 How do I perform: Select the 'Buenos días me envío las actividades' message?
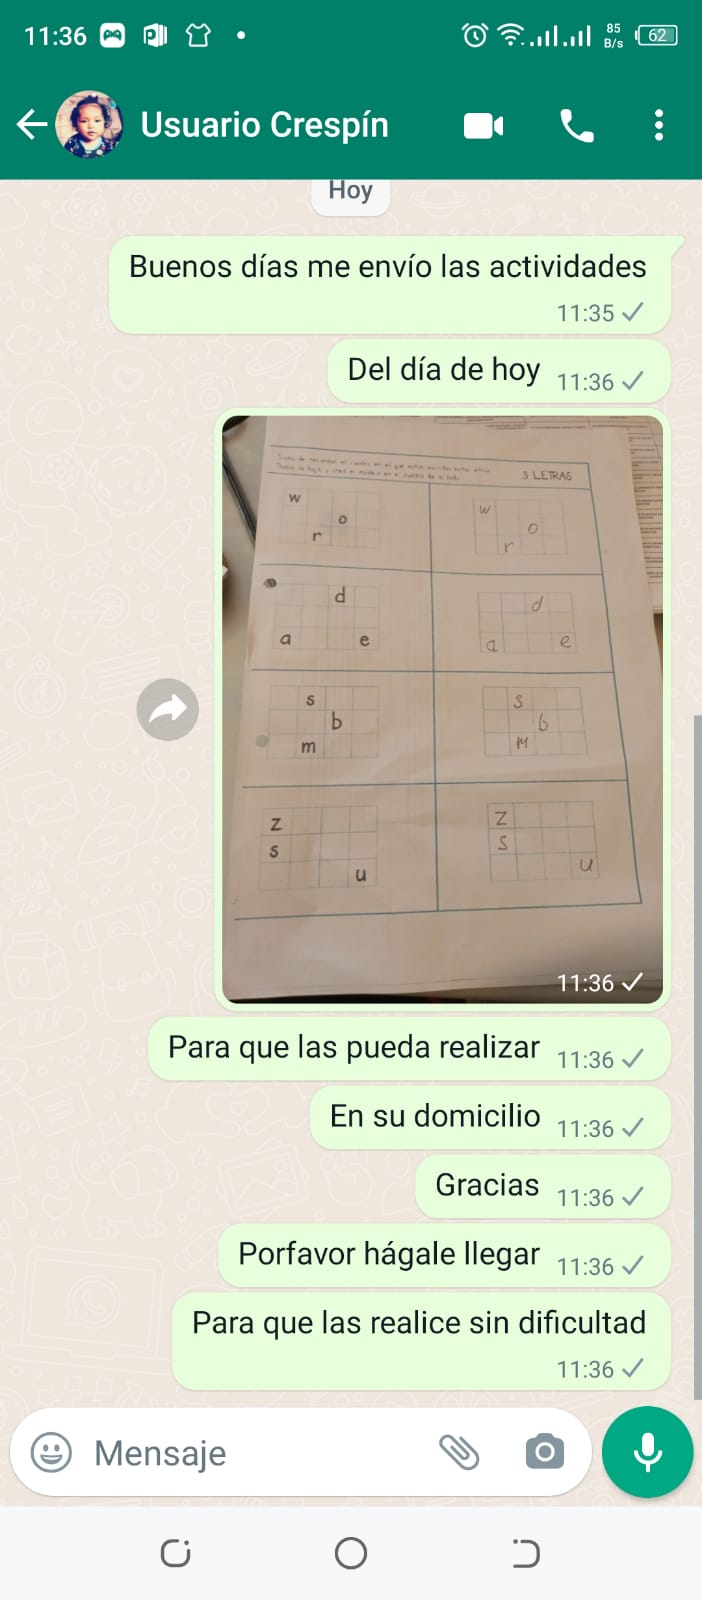(x=390, y=286)
